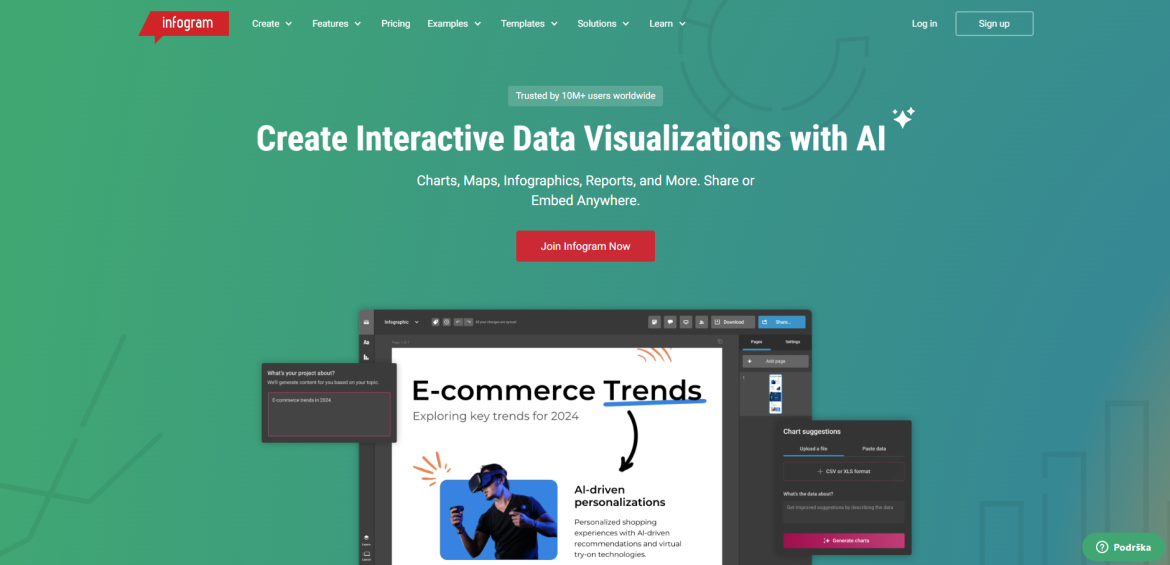Click the analytics icon beside Download
The height and width of the screenshot is (565, 1170).
(x=701, y=322)
